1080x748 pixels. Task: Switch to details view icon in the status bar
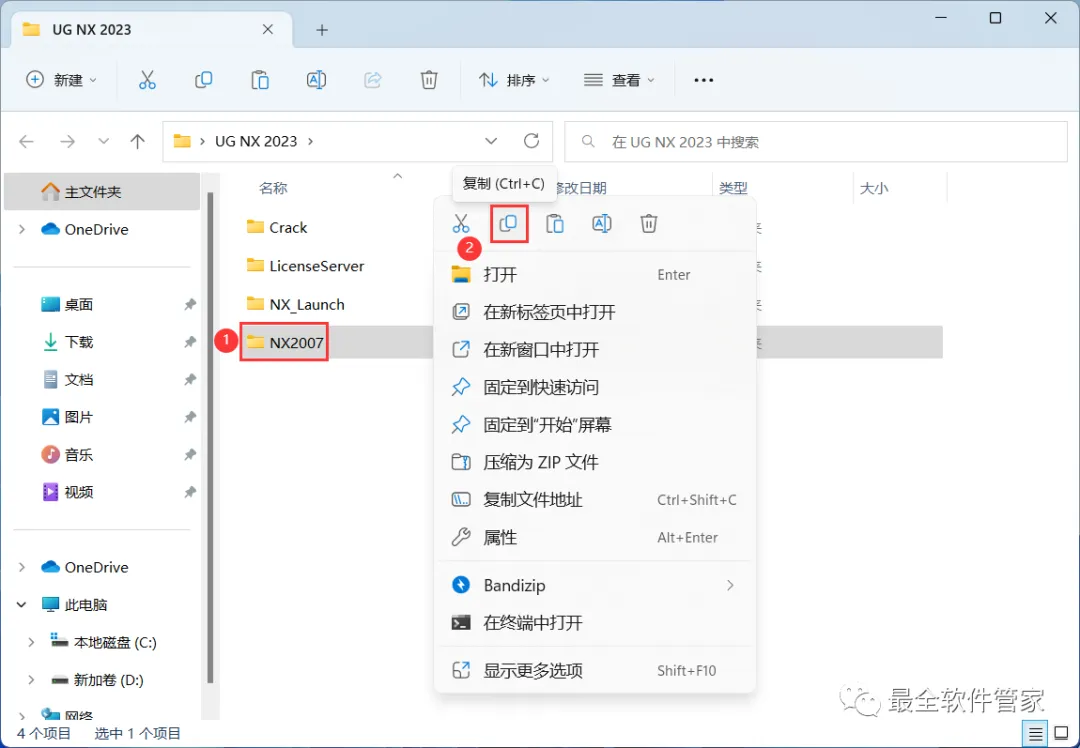tap(1035, 734)
